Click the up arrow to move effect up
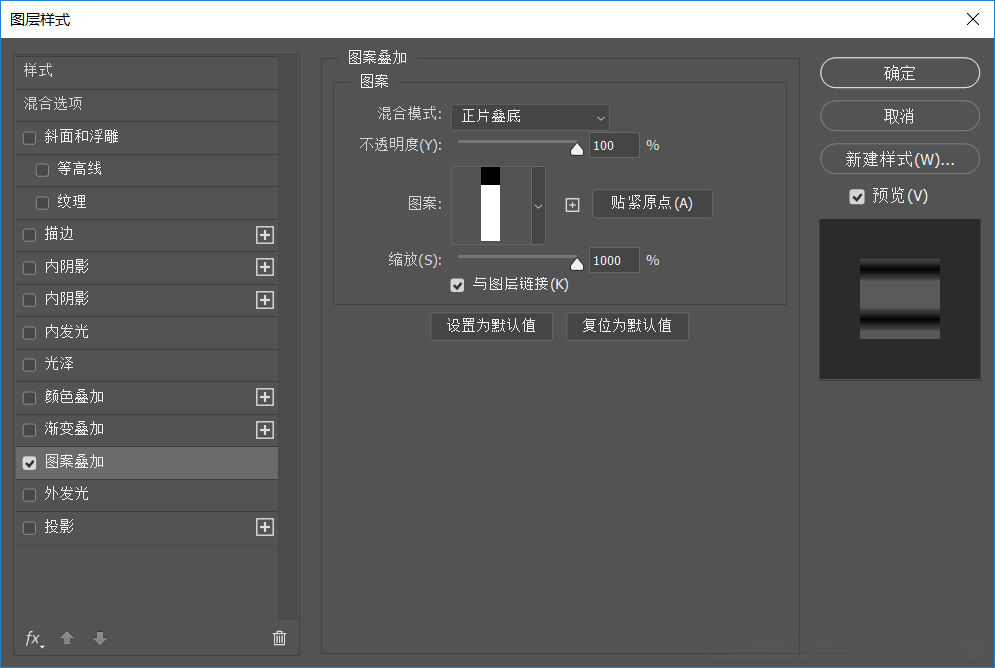995x668 pixels. (66, 638)
